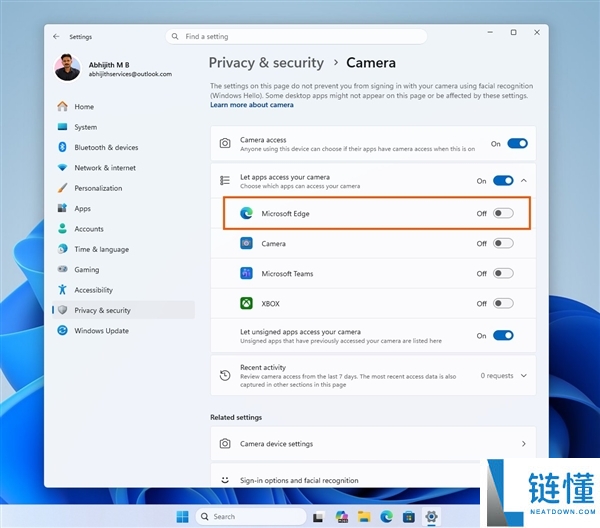This screenshot has height=528, width=600.
Task: Click the Bluetooth icon in sidebar
Action: 62,147
